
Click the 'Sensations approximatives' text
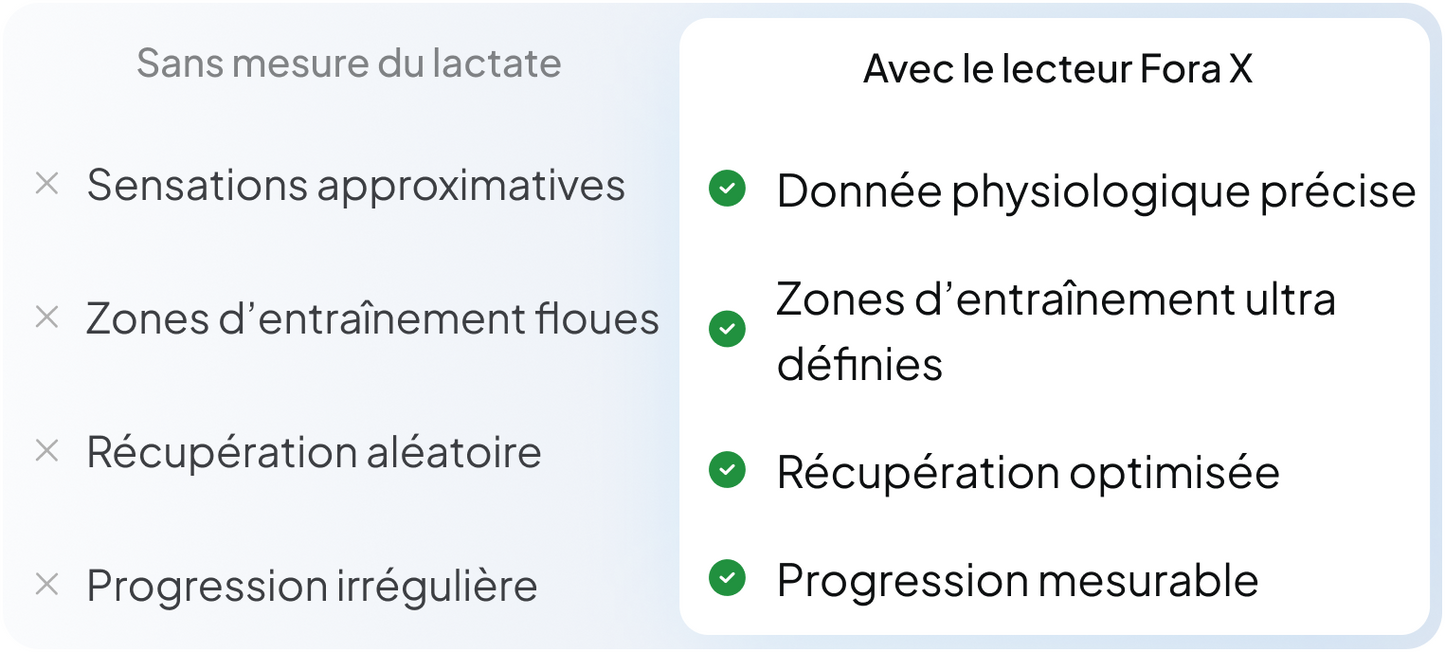[356, 185]
